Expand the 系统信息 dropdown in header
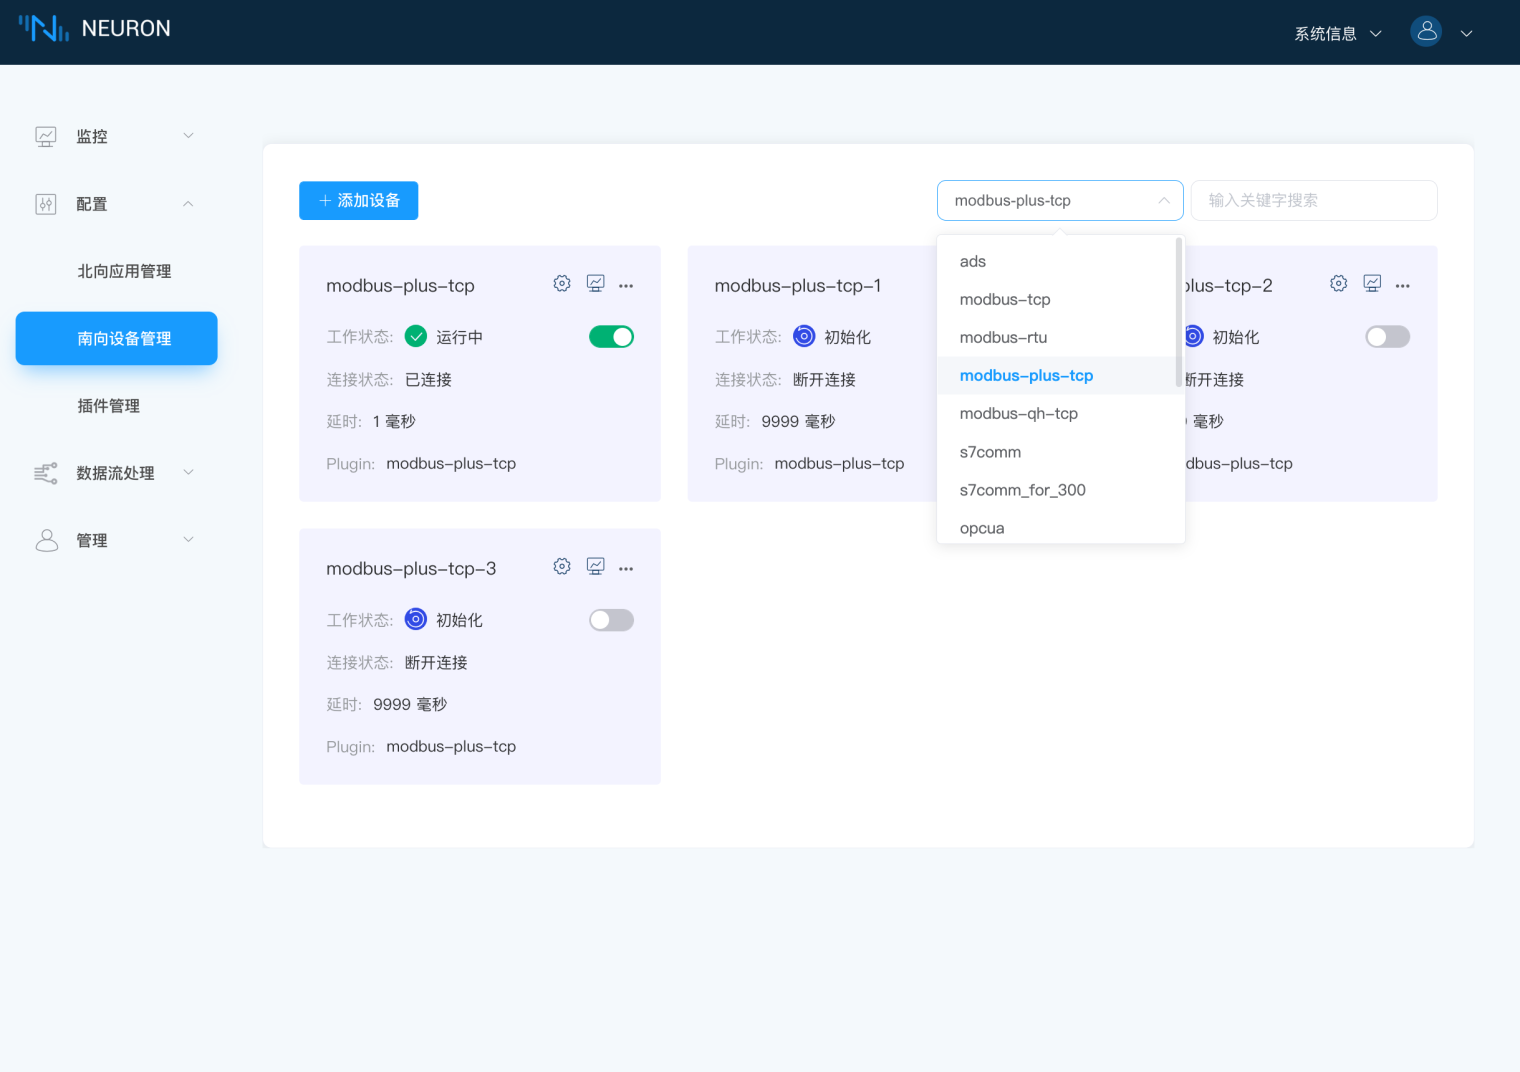This screenshot has width=1520, height=1072. [1338, 33]
